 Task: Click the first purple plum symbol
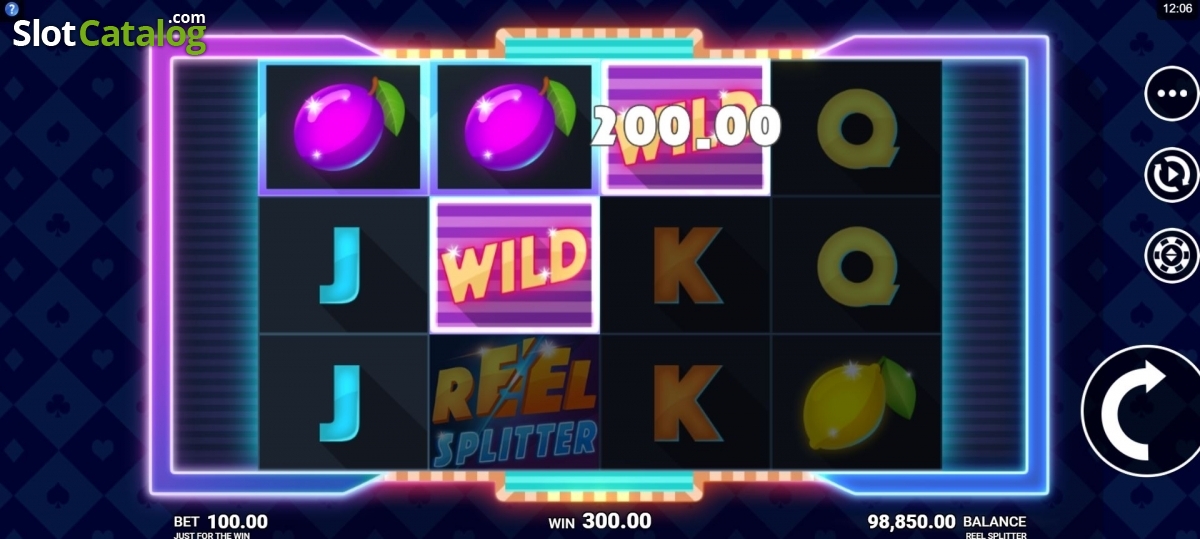point(344,126)
